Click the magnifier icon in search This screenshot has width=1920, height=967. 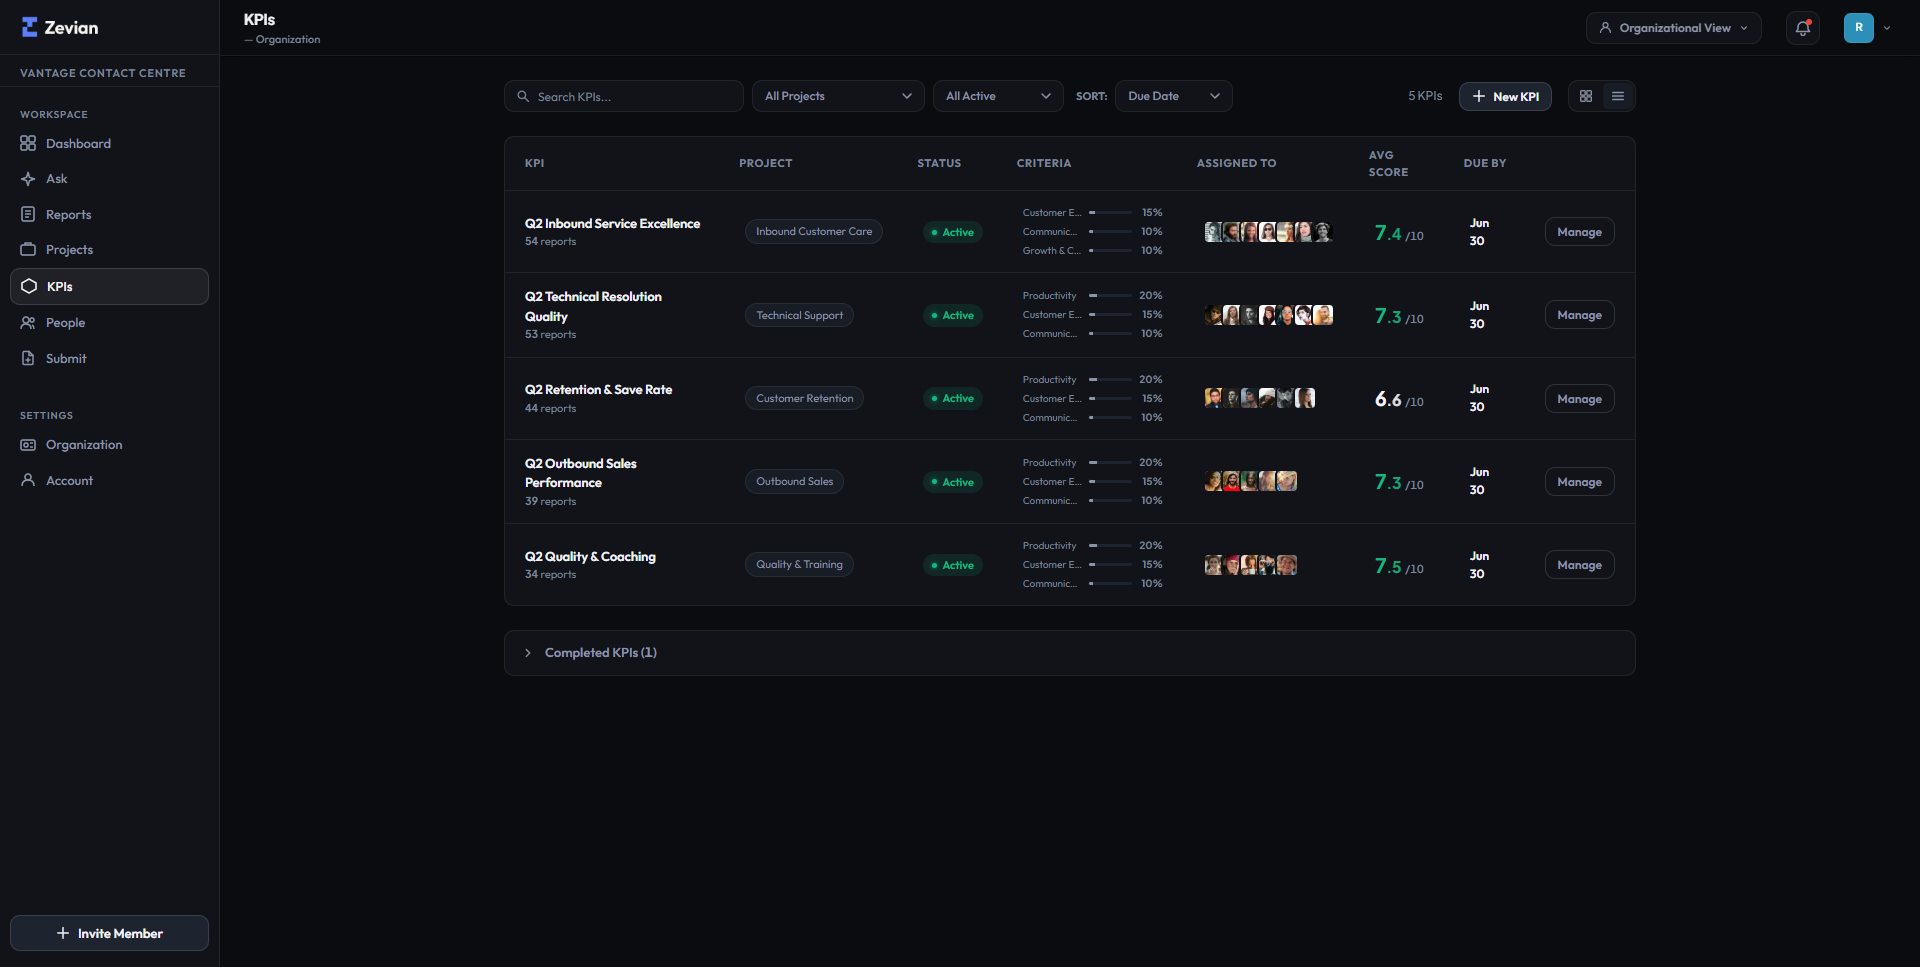click(523, 96)
